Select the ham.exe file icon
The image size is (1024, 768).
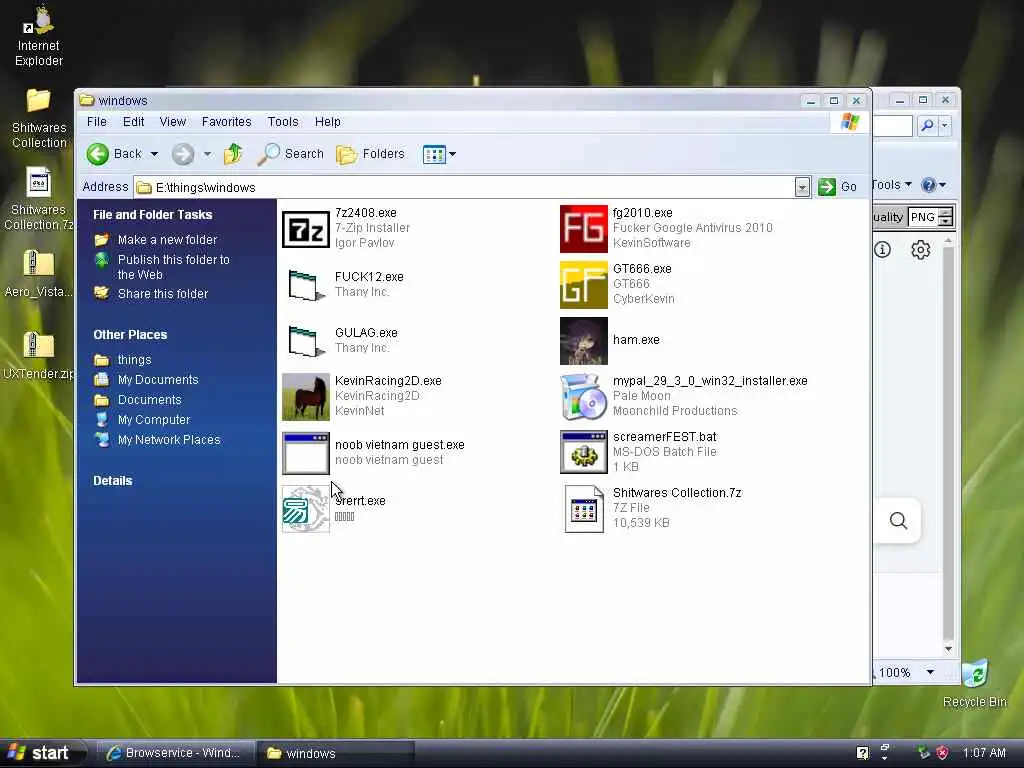point(584,341)
